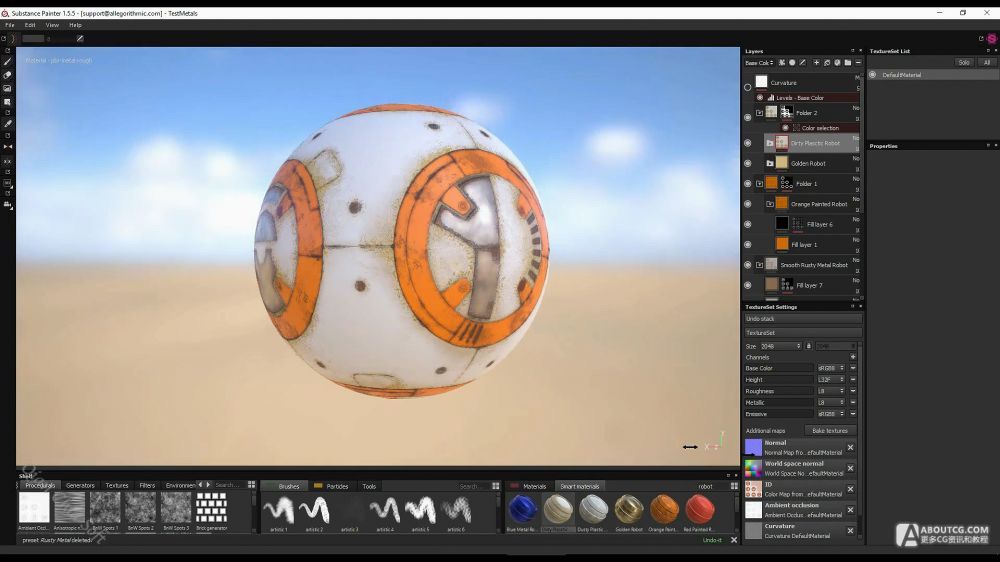Remove the Metallic channel
The width and height of the screenshot is (1000, 562).
tap(853, 403)
